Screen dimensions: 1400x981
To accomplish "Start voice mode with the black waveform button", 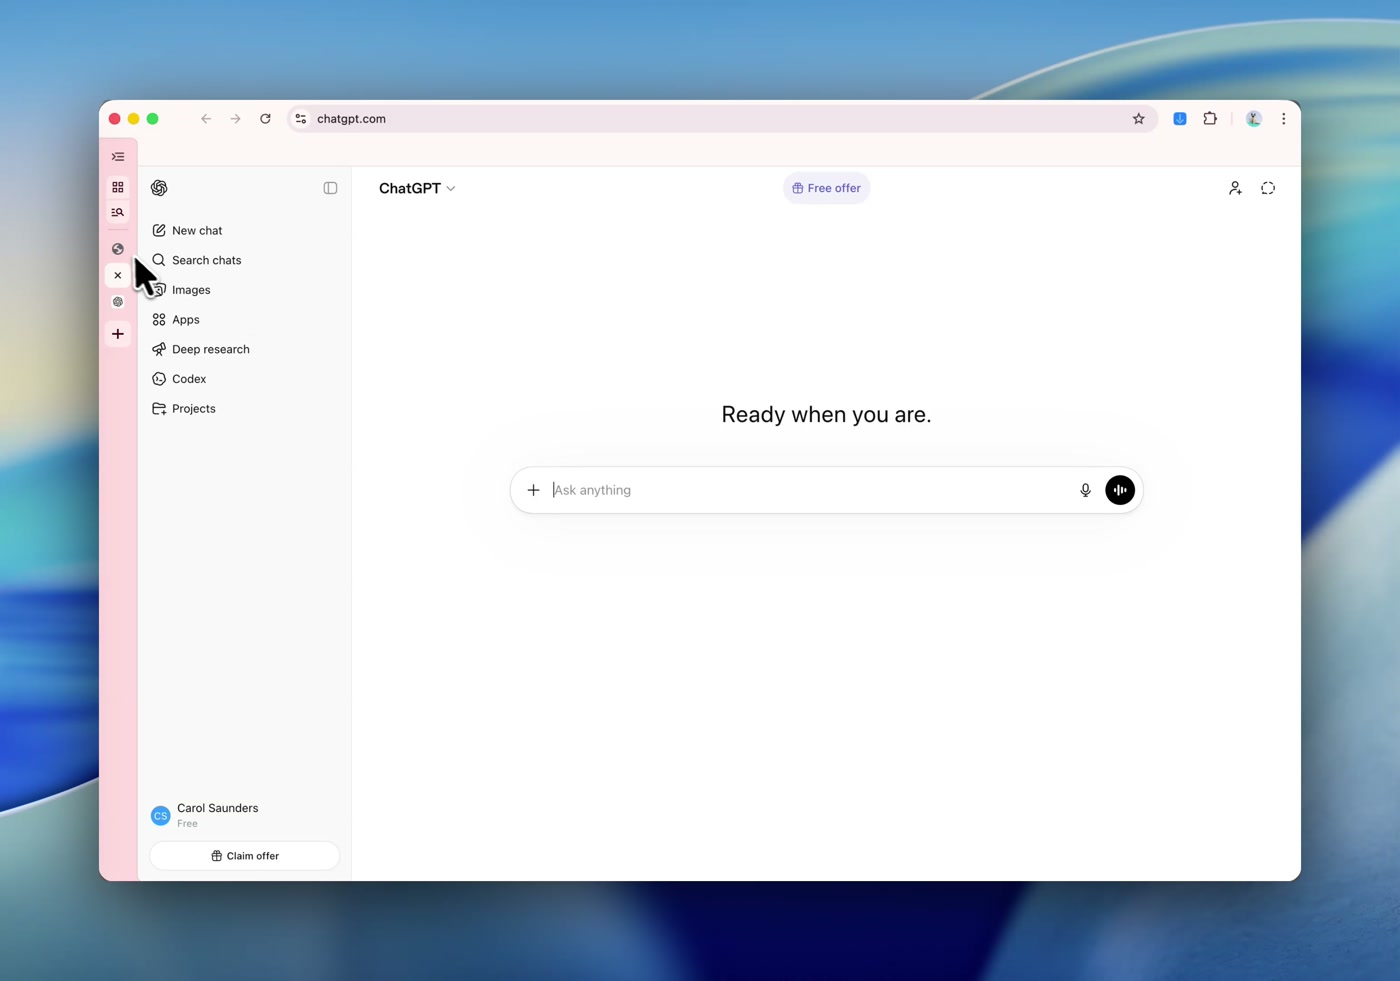I will coord(1119,490).
